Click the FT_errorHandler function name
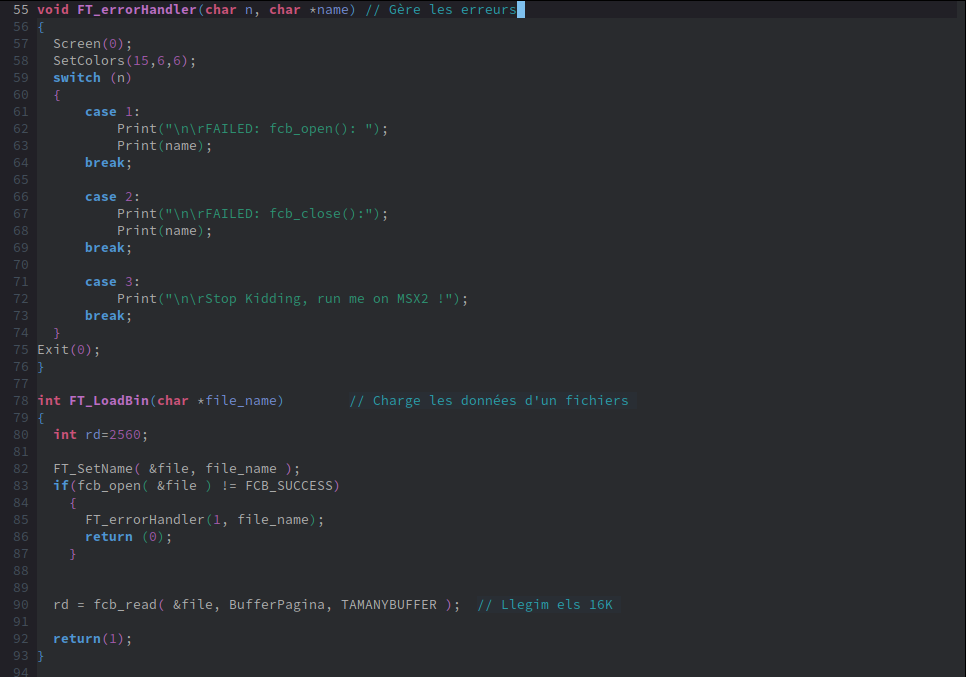 coord(137,10)
